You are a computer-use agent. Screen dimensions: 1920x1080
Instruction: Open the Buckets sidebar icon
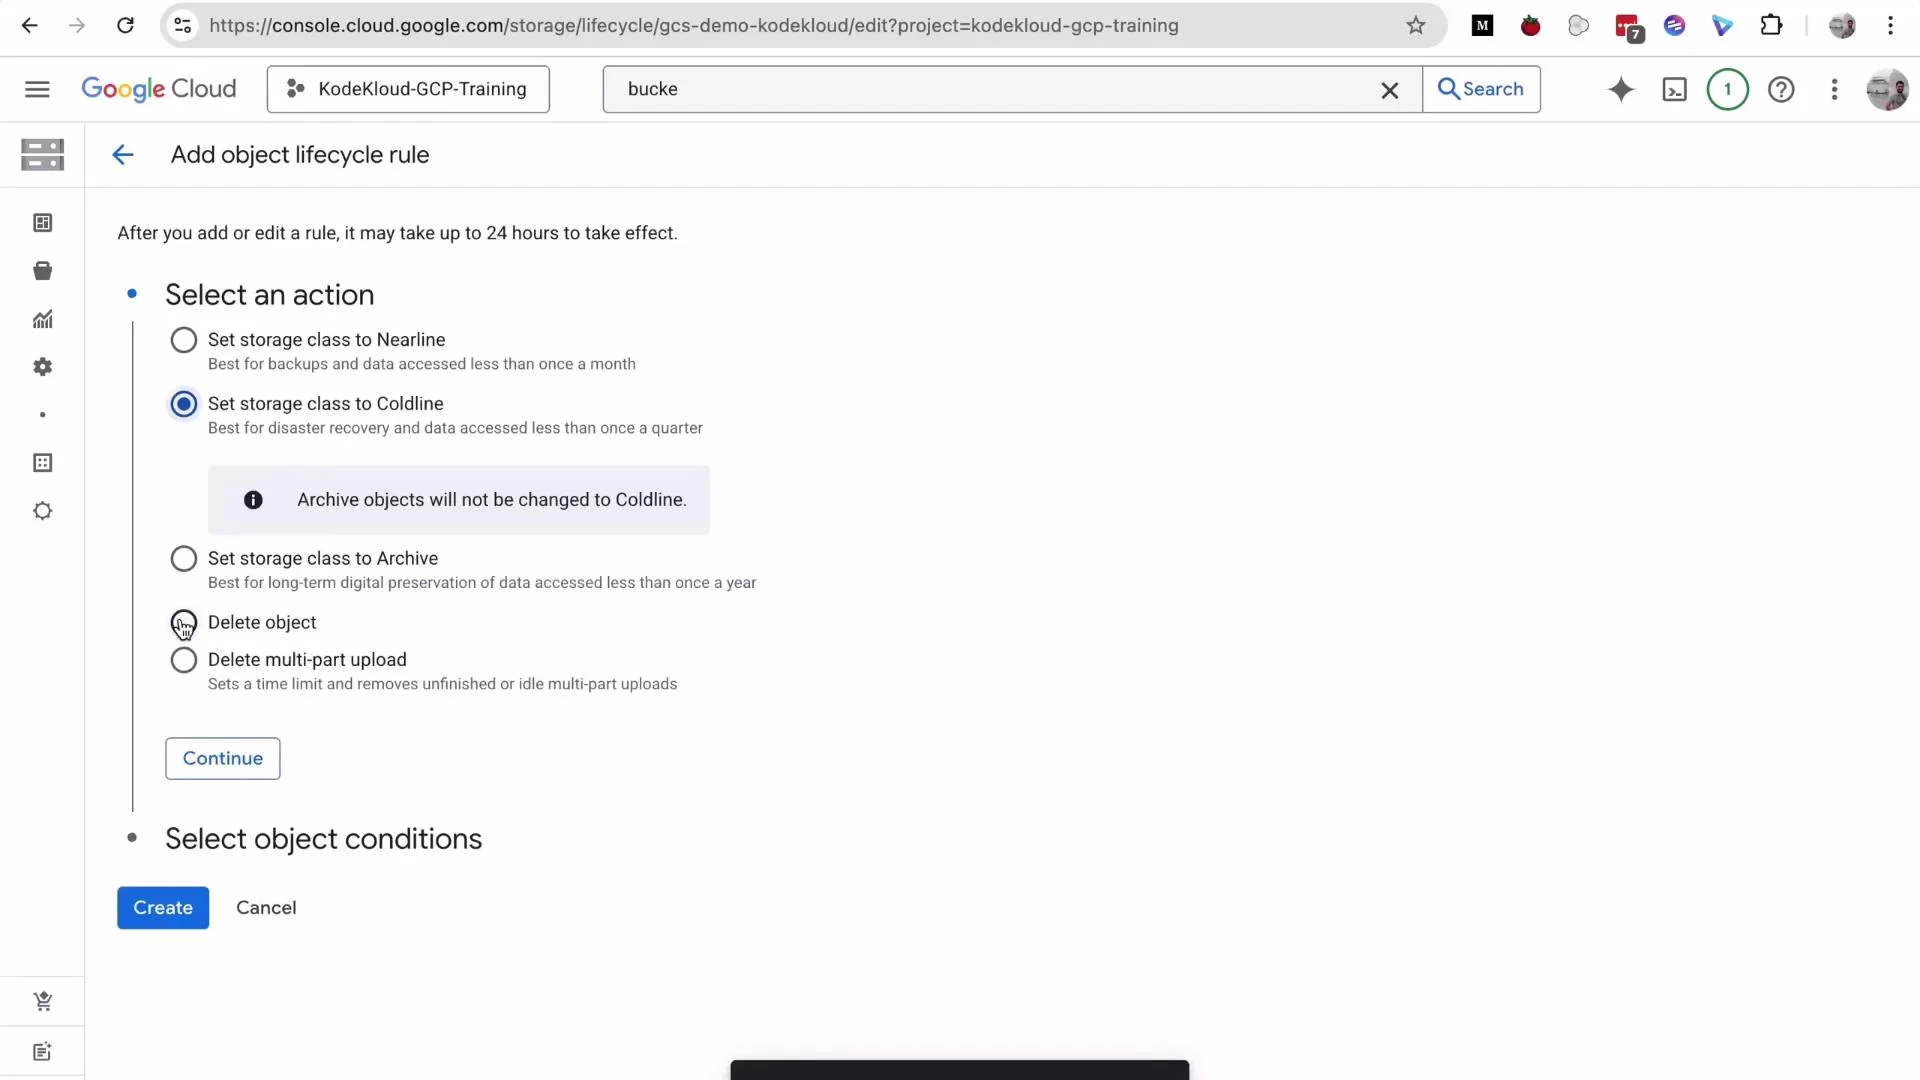point(42,271)
